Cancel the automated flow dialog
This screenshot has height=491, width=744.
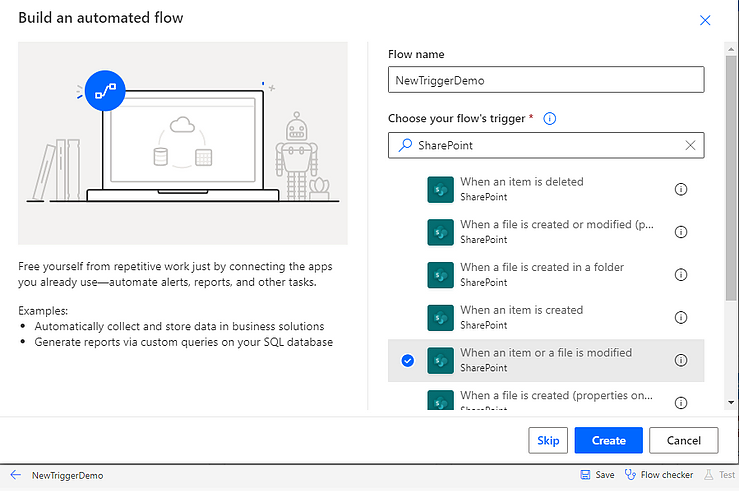684,440
